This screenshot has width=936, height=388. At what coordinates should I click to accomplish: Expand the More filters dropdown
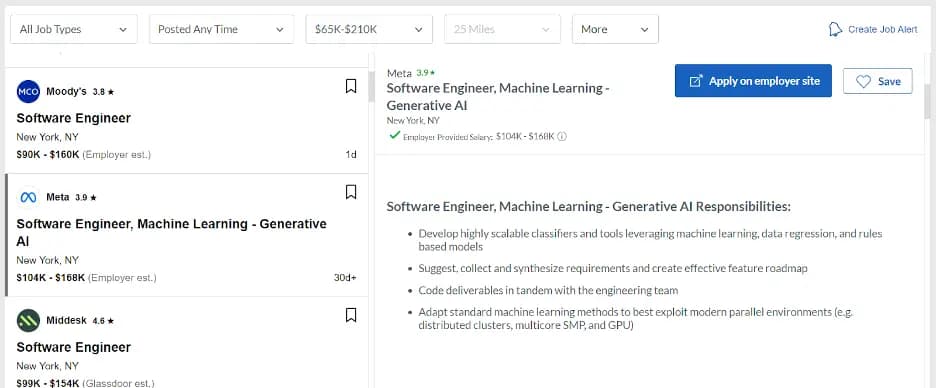pos(615,29)
